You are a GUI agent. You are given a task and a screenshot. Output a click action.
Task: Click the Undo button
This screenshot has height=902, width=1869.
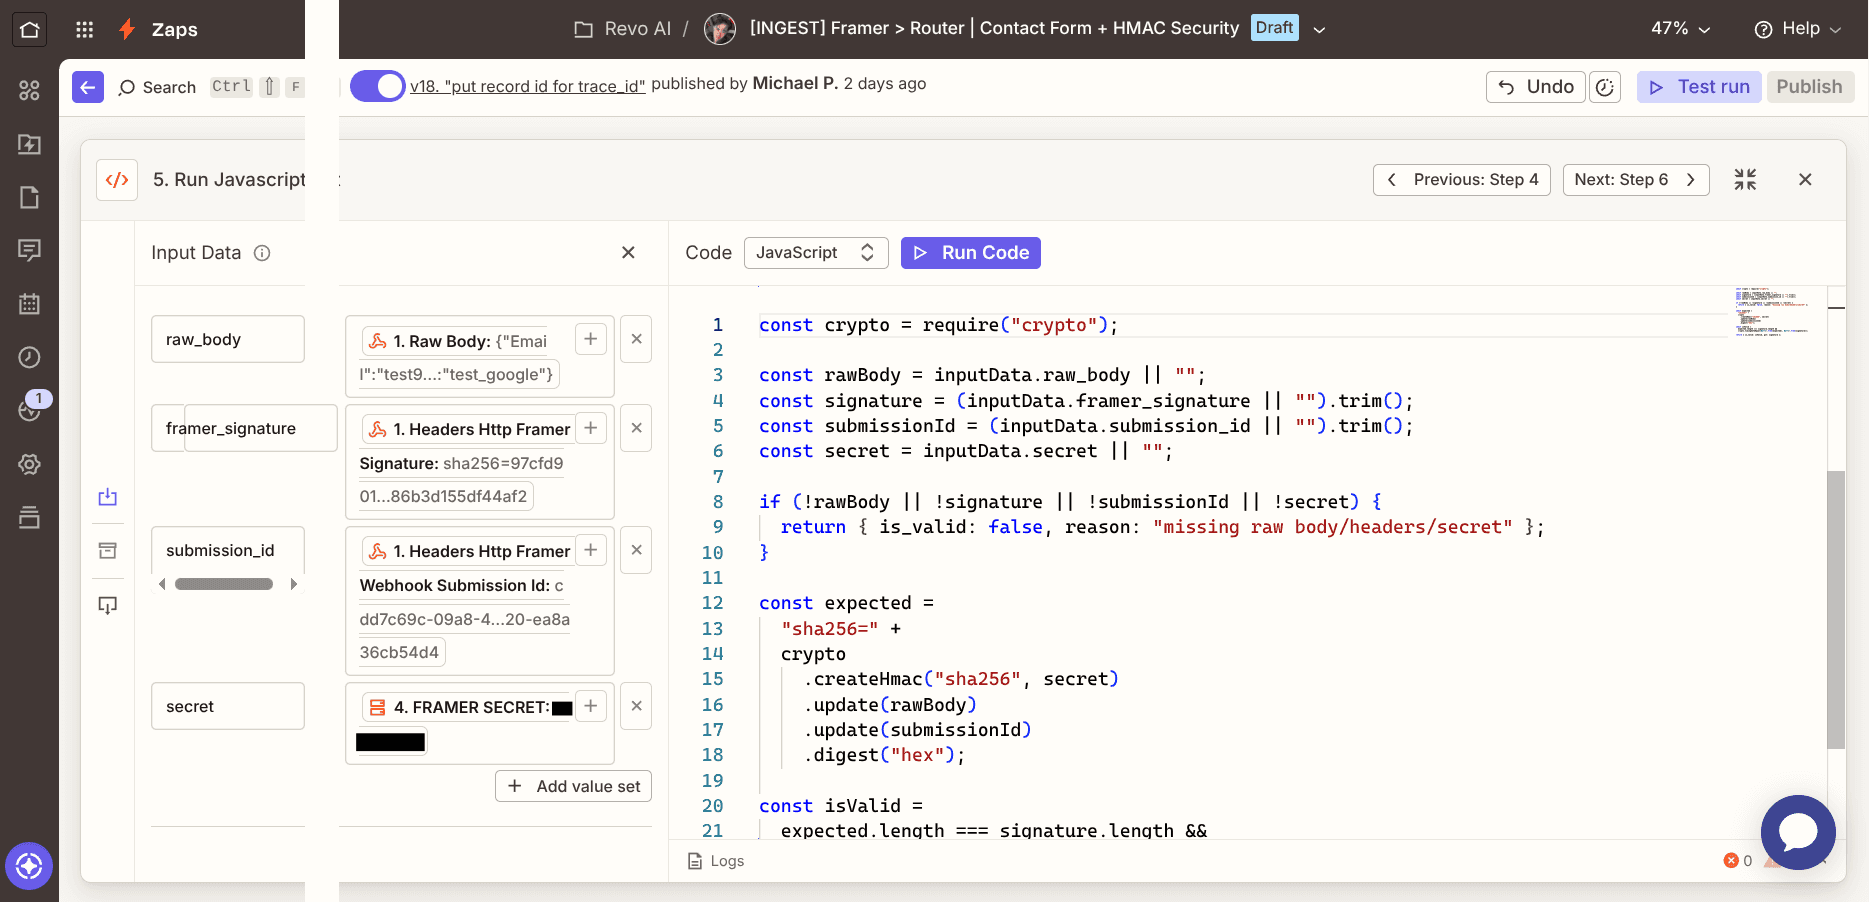[1536, 87]
